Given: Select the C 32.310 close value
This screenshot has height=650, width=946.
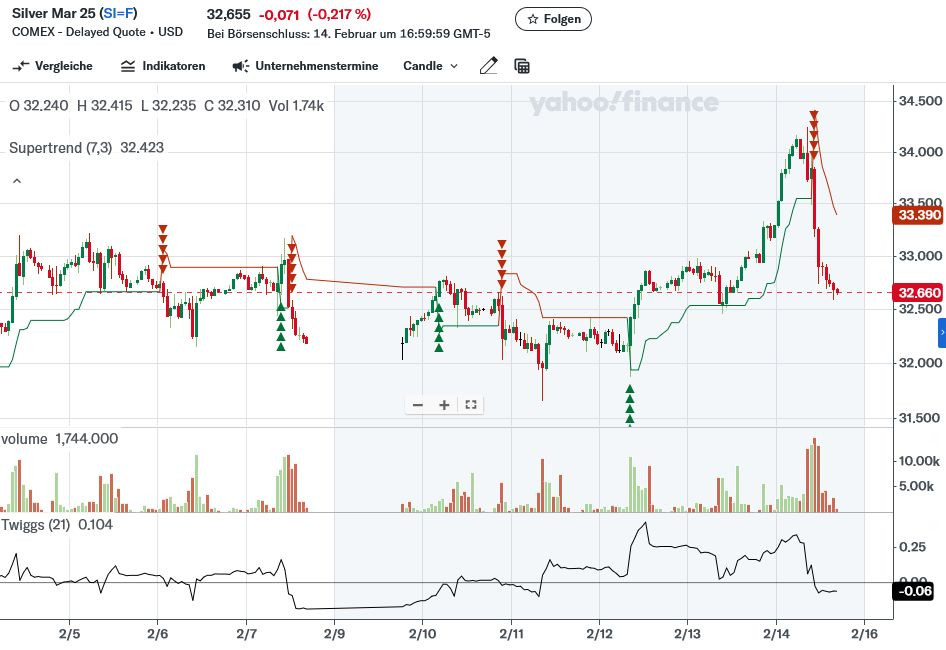Looking at the screenshot, I should click(x=232, y=106).
